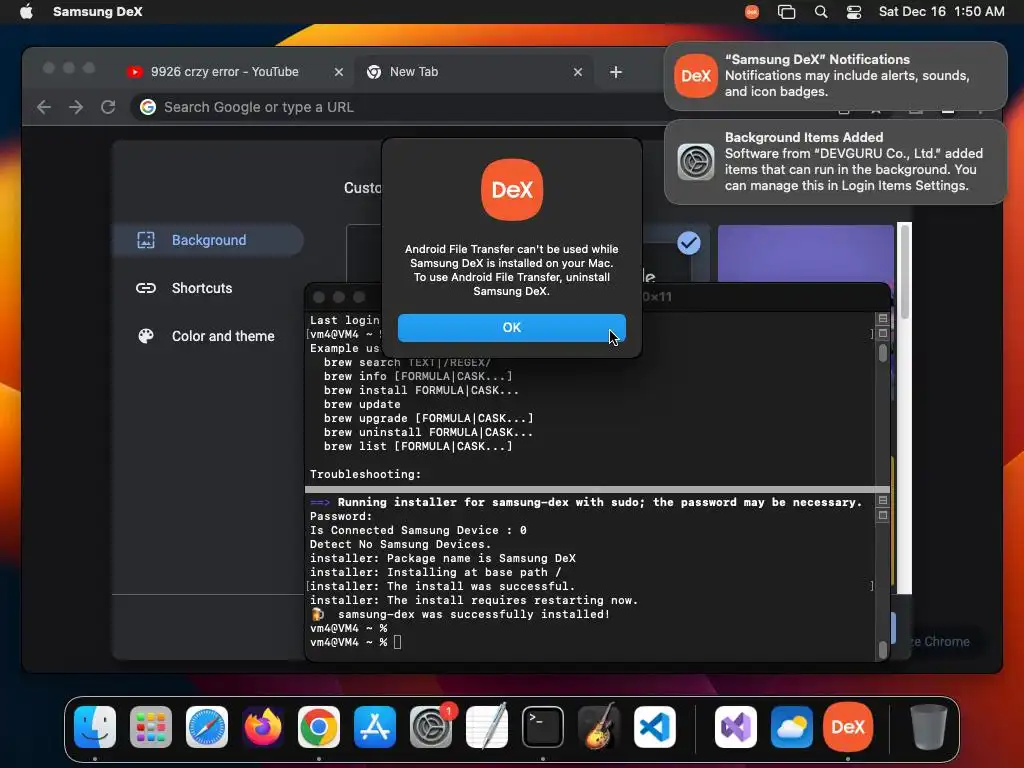Click OK in the Samsung DeX dialog
The height and width of the screenshot is (768, 1024).
pyautogui.click(x=511, y=327)
